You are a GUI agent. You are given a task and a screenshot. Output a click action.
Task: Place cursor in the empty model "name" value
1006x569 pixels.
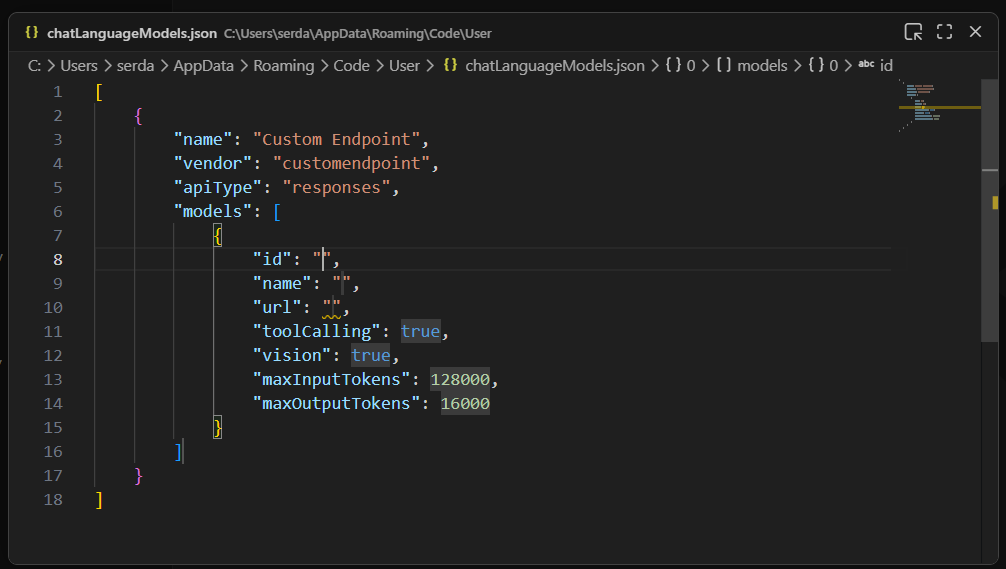pos(342,283)
